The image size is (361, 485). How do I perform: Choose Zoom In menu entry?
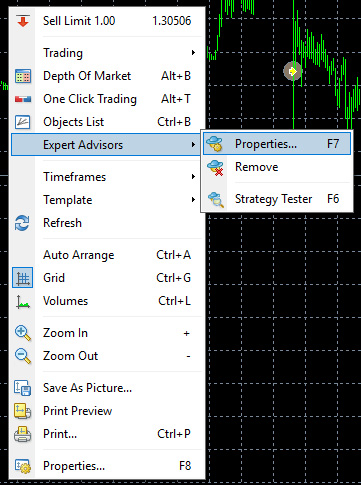108,333
